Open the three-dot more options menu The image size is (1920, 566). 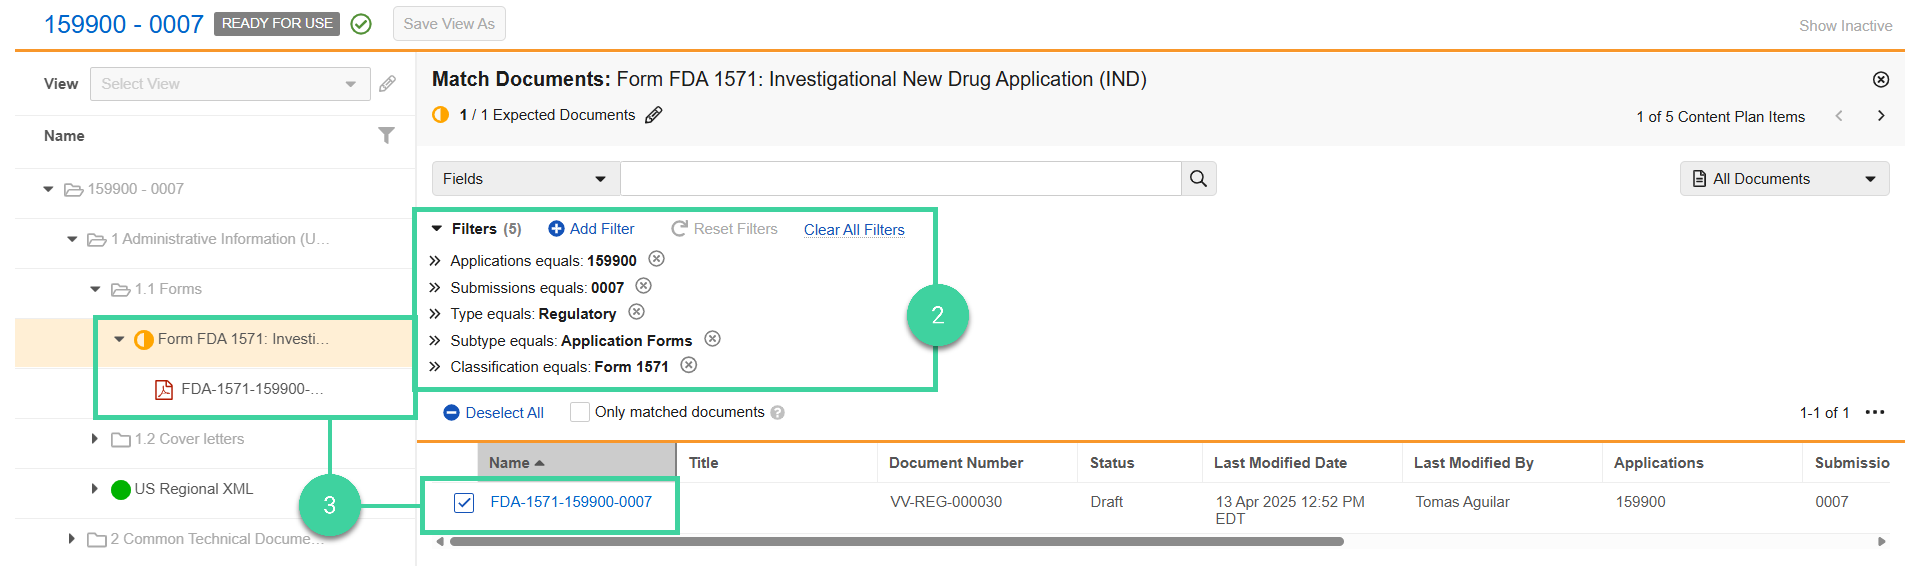(1875, 412)
